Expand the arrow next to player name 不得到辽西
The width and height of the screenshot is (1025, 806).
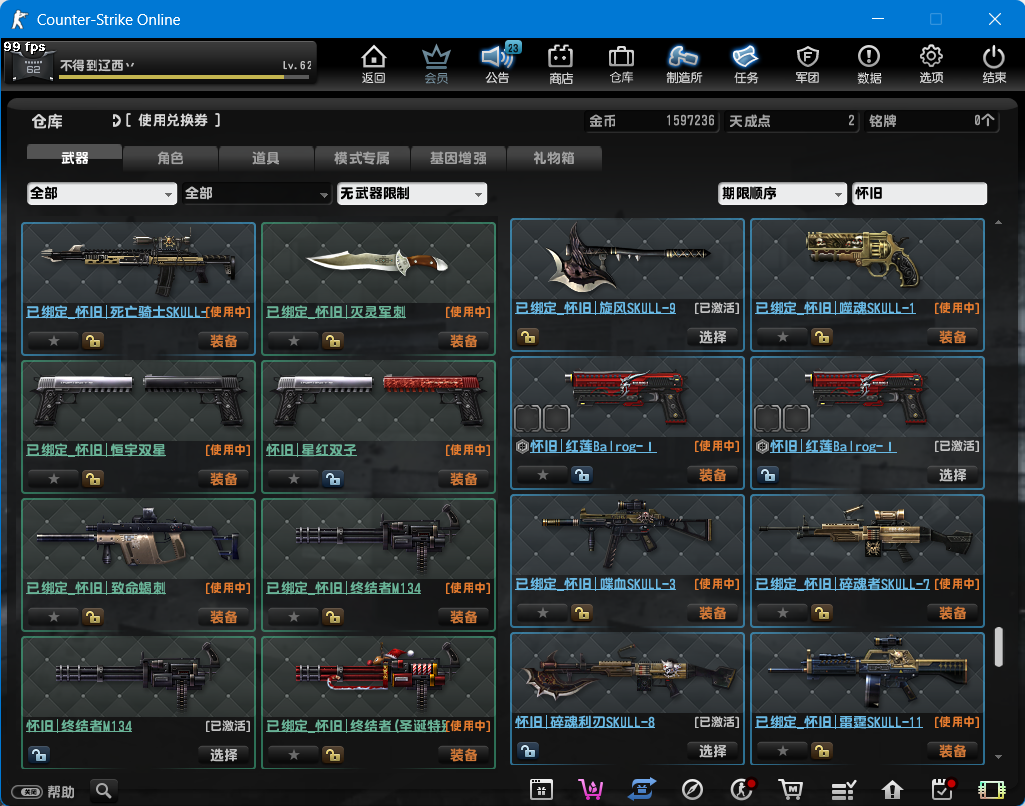tap(130, 65)
